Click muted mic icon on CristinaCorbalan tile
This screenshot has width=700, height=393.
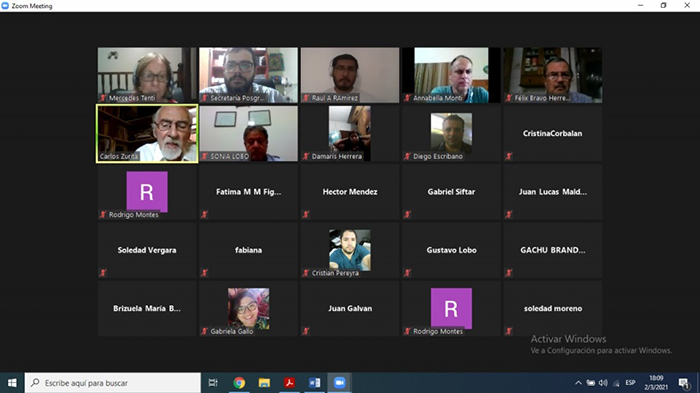point(509,156)
